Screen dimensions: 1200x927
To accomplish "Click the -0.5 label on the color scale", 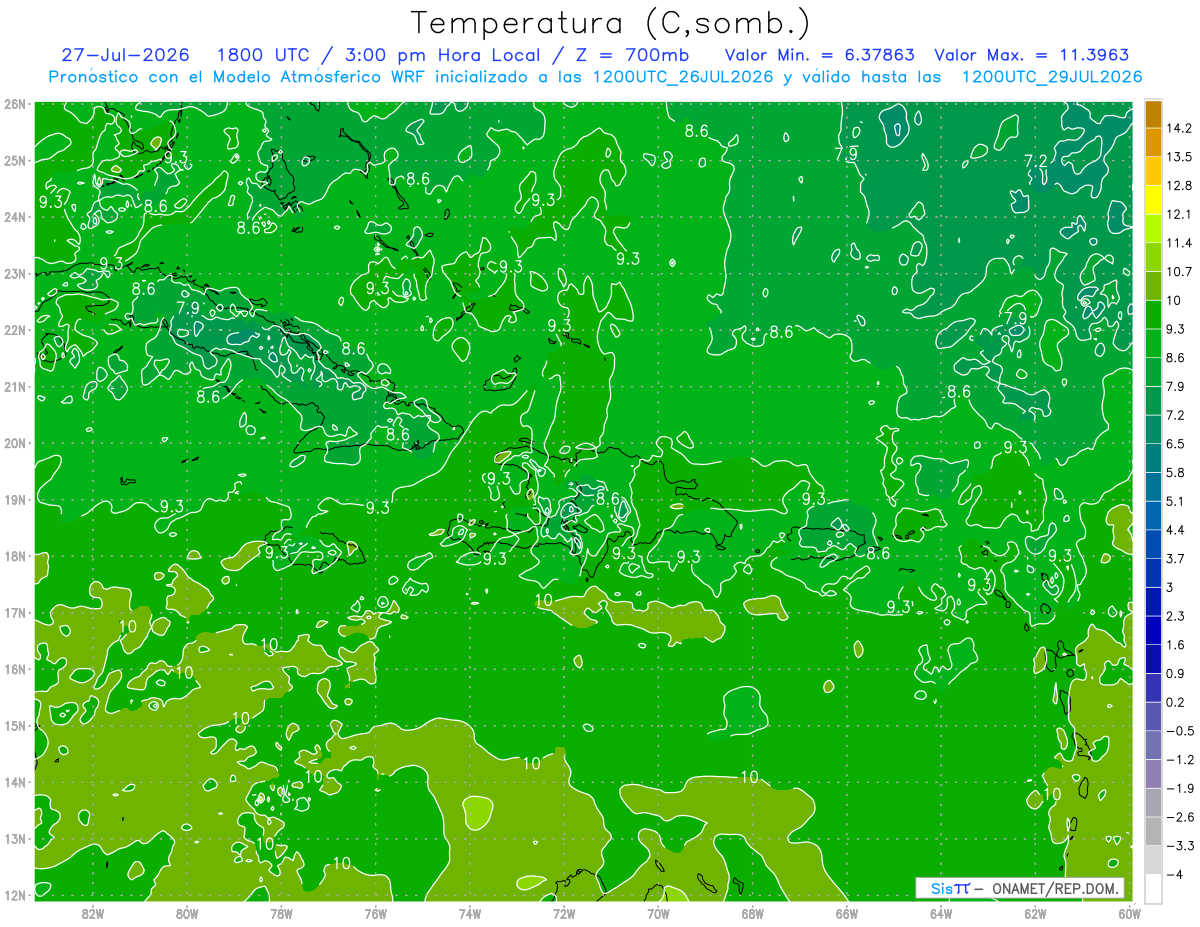I will 1179,731.
